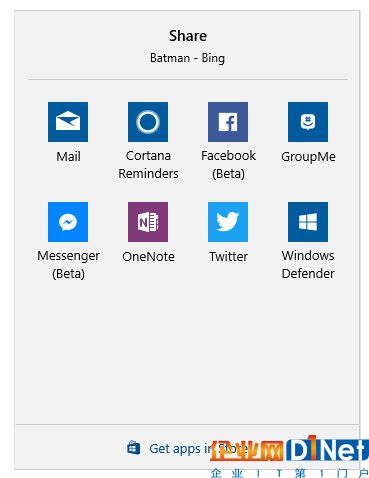Viewport: 369px width, 478px height.
Task: Select the Cortana Reminders text label
Action: [148, 165]
